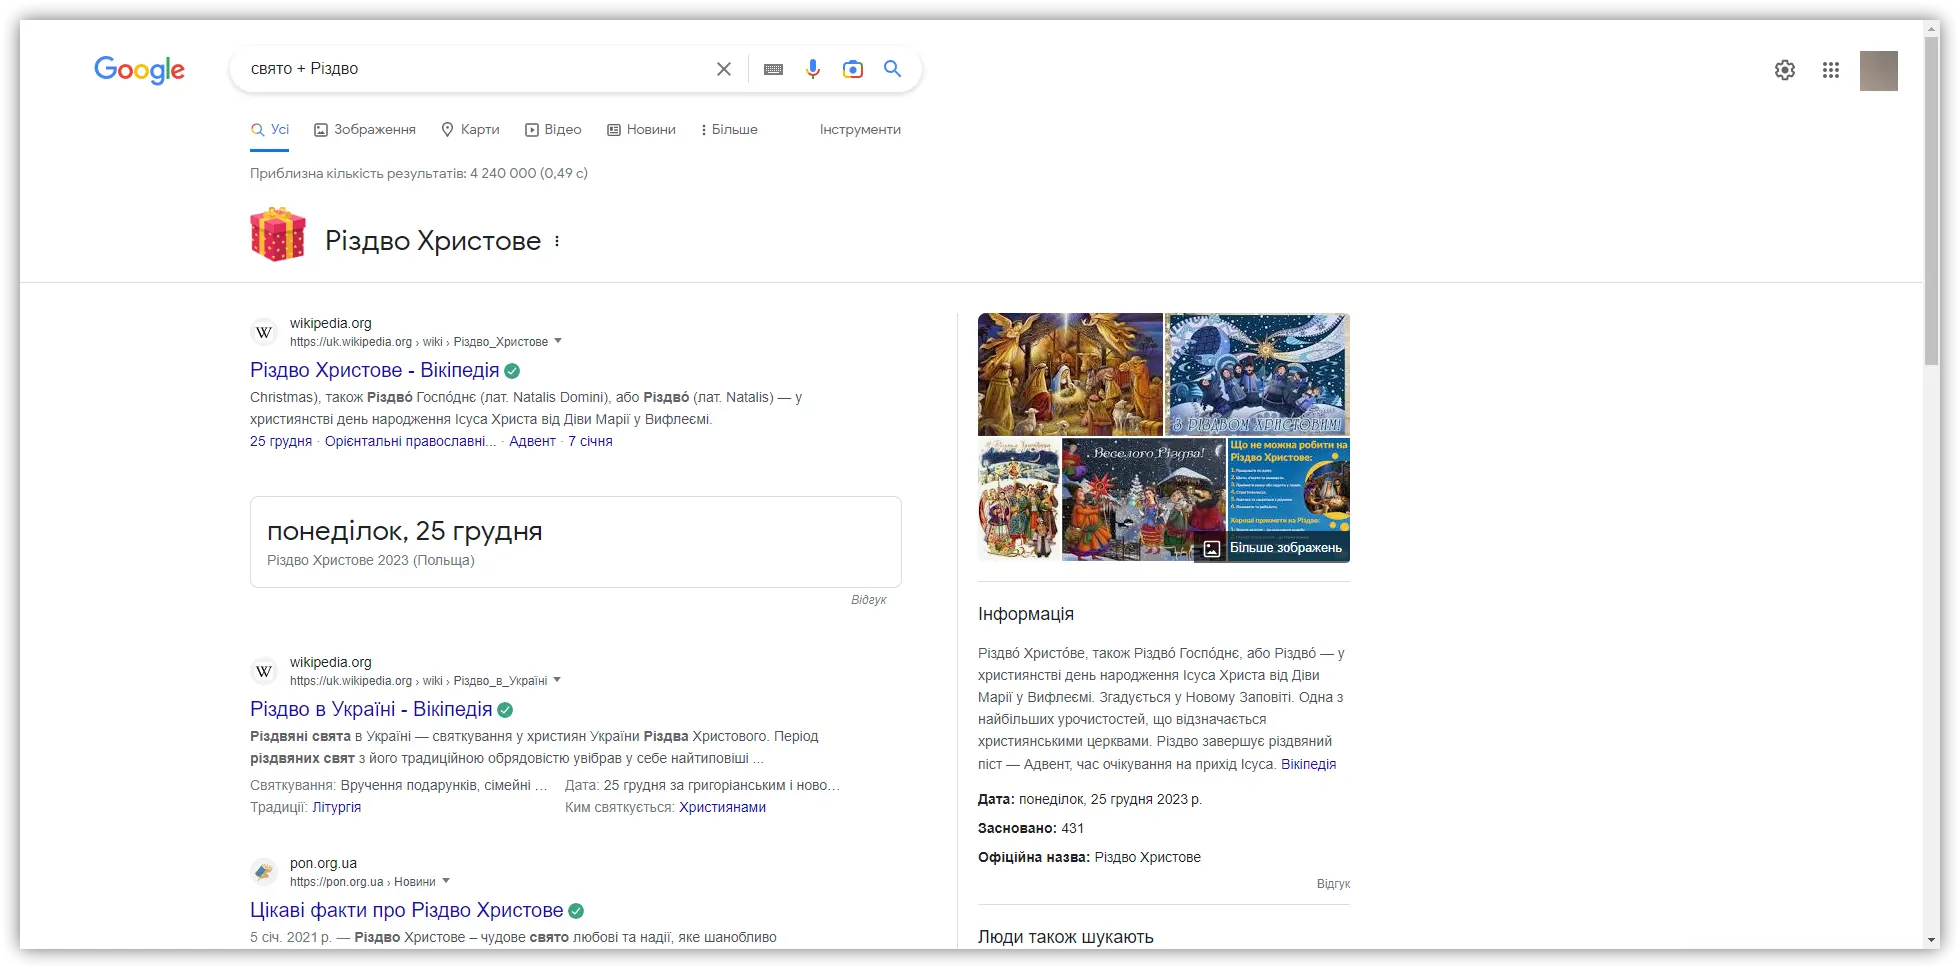
Task: Open the Google apps grid
Action: (x=1831, y=70)
